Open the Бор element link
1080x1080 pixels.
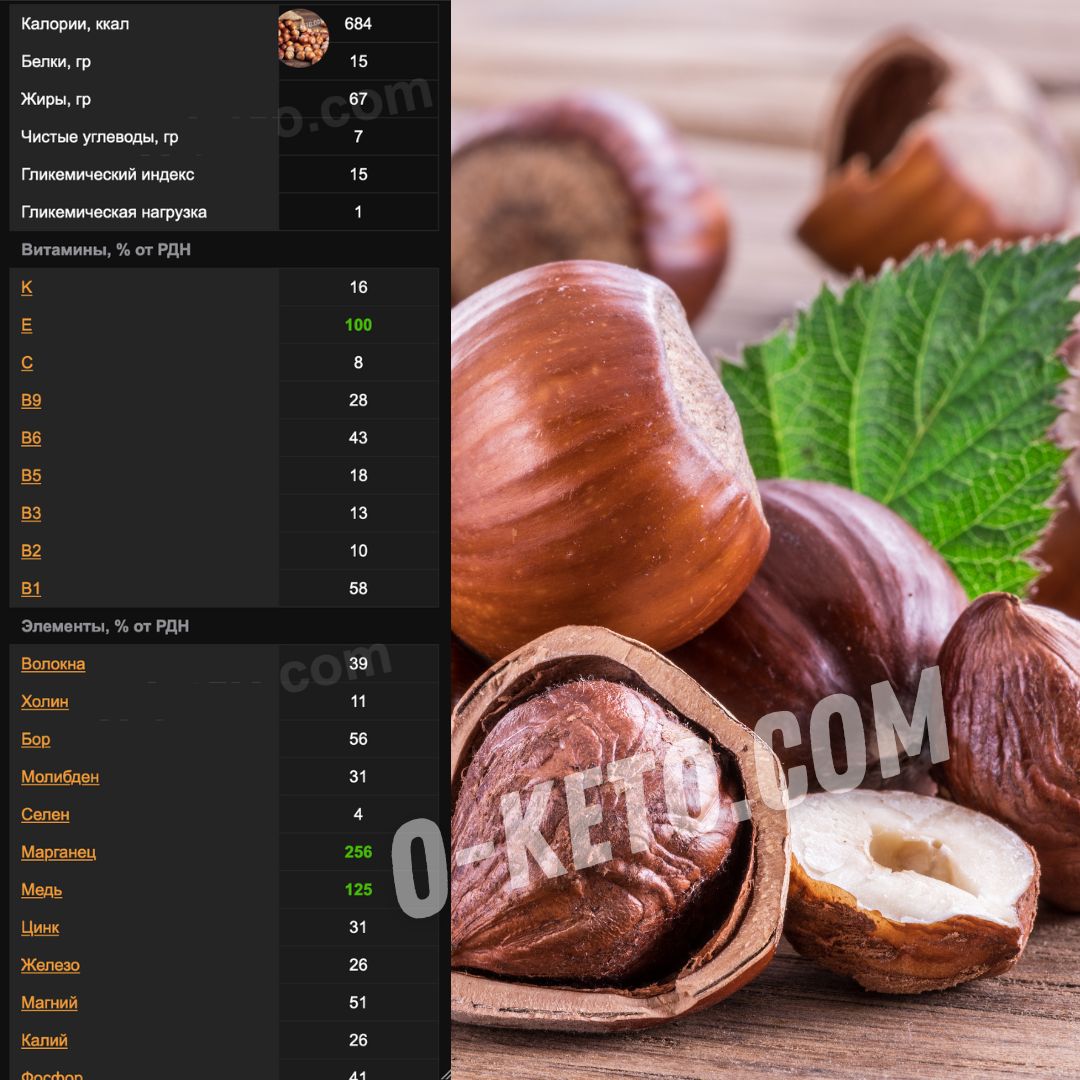coord(35,739)
